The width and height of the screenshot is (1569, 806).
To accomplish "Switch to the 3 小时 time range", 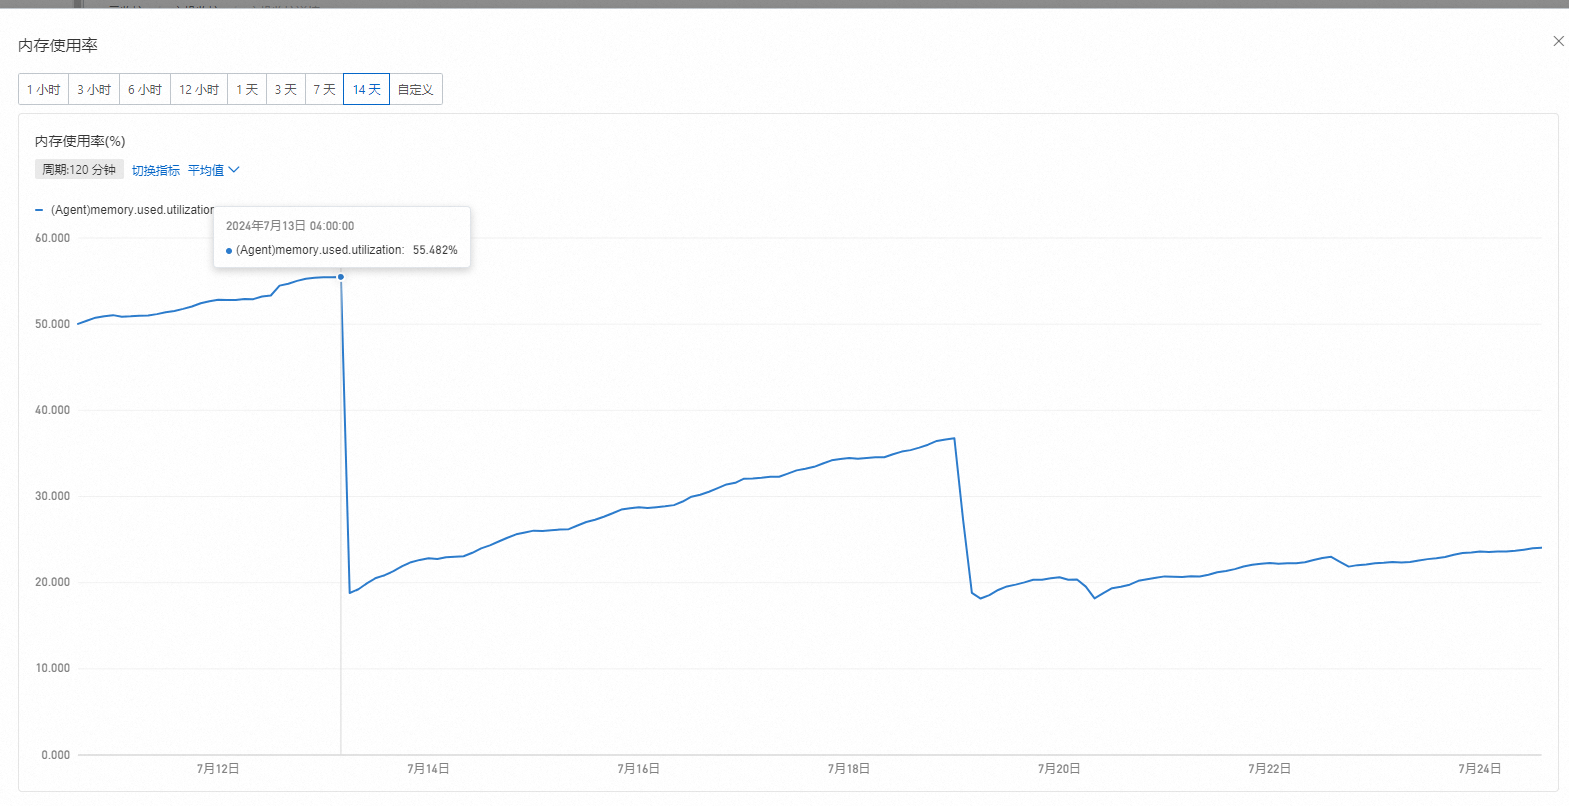I will click(x=94, y=89).
